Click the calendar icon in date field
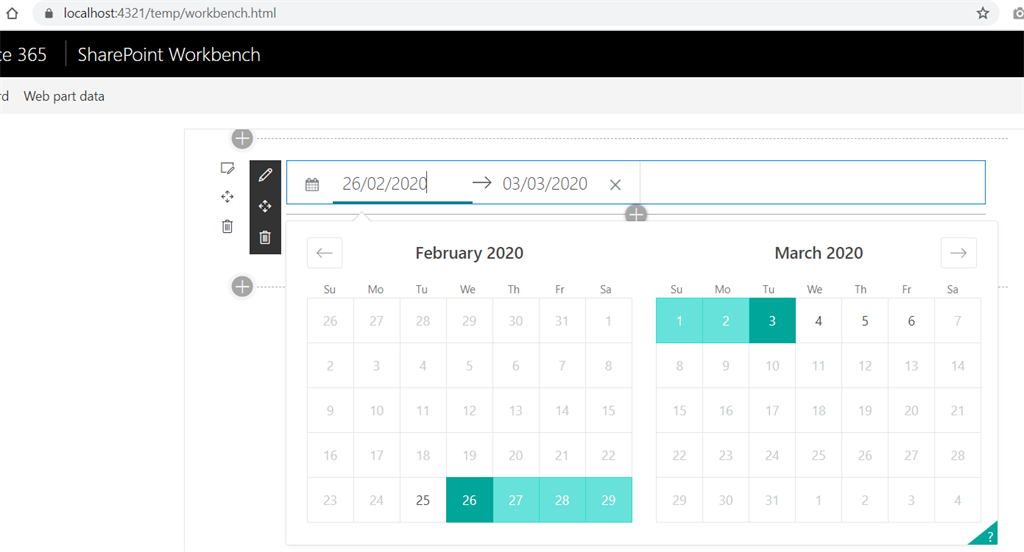 click(312, 185)
